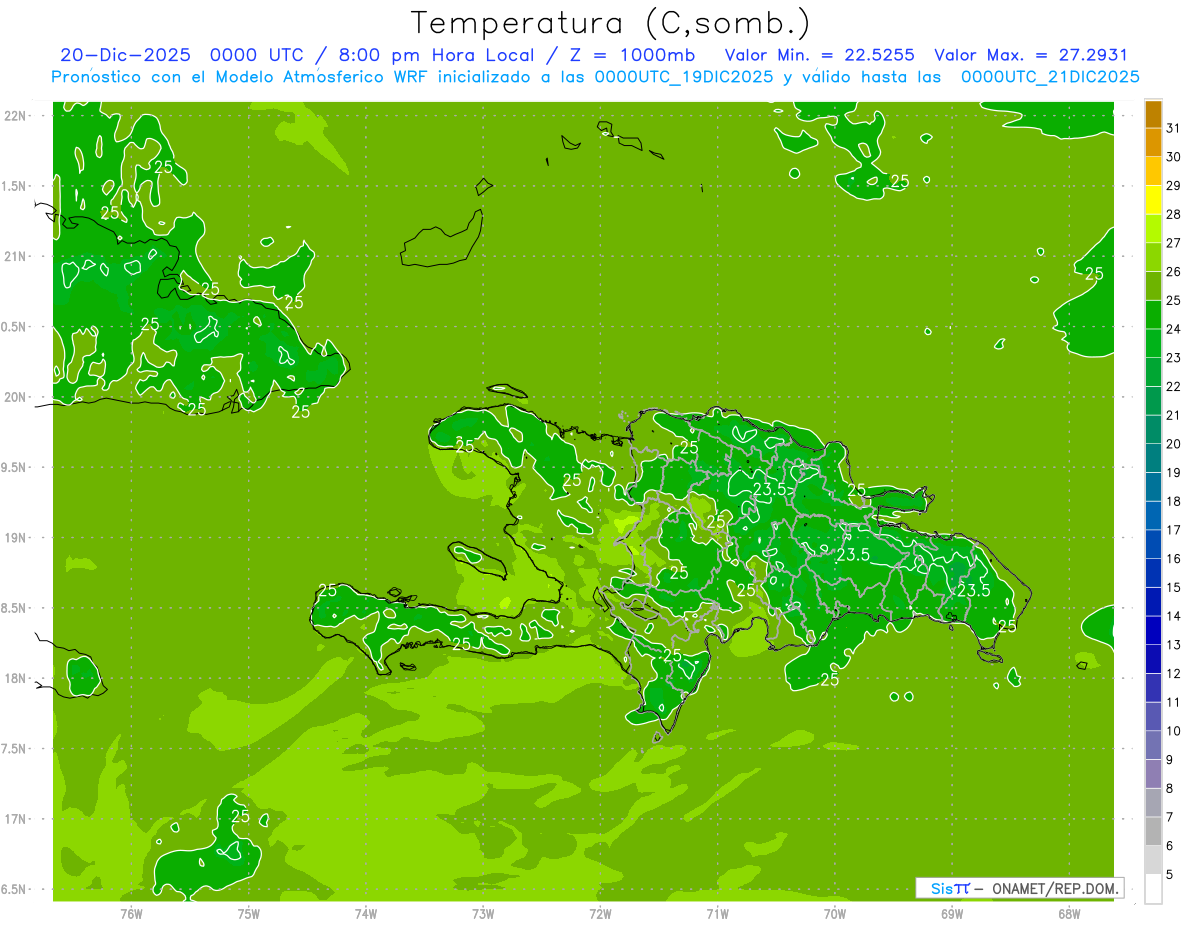This screenshot has height=927, width=1200.
Task: Pick the purple swatch between 8 and 9
Action: click(x=1153, y=774)
